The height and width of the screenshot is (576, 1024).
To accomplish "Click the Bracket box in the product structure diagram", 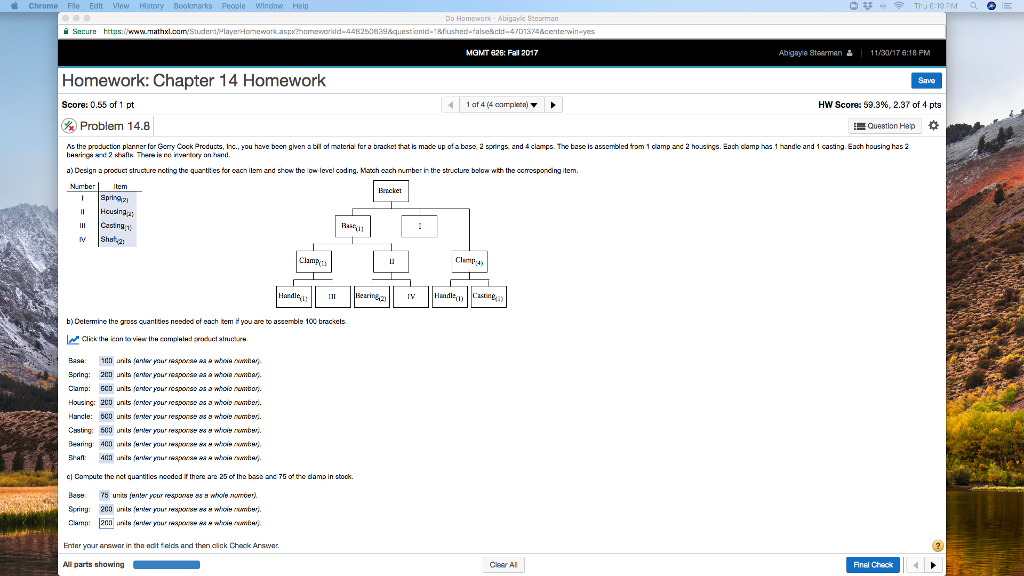I will (390, 190).
